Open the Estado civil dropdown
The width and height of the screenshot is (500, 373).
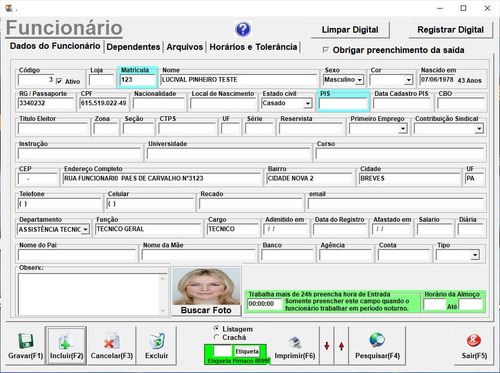[x=308, y=104]
